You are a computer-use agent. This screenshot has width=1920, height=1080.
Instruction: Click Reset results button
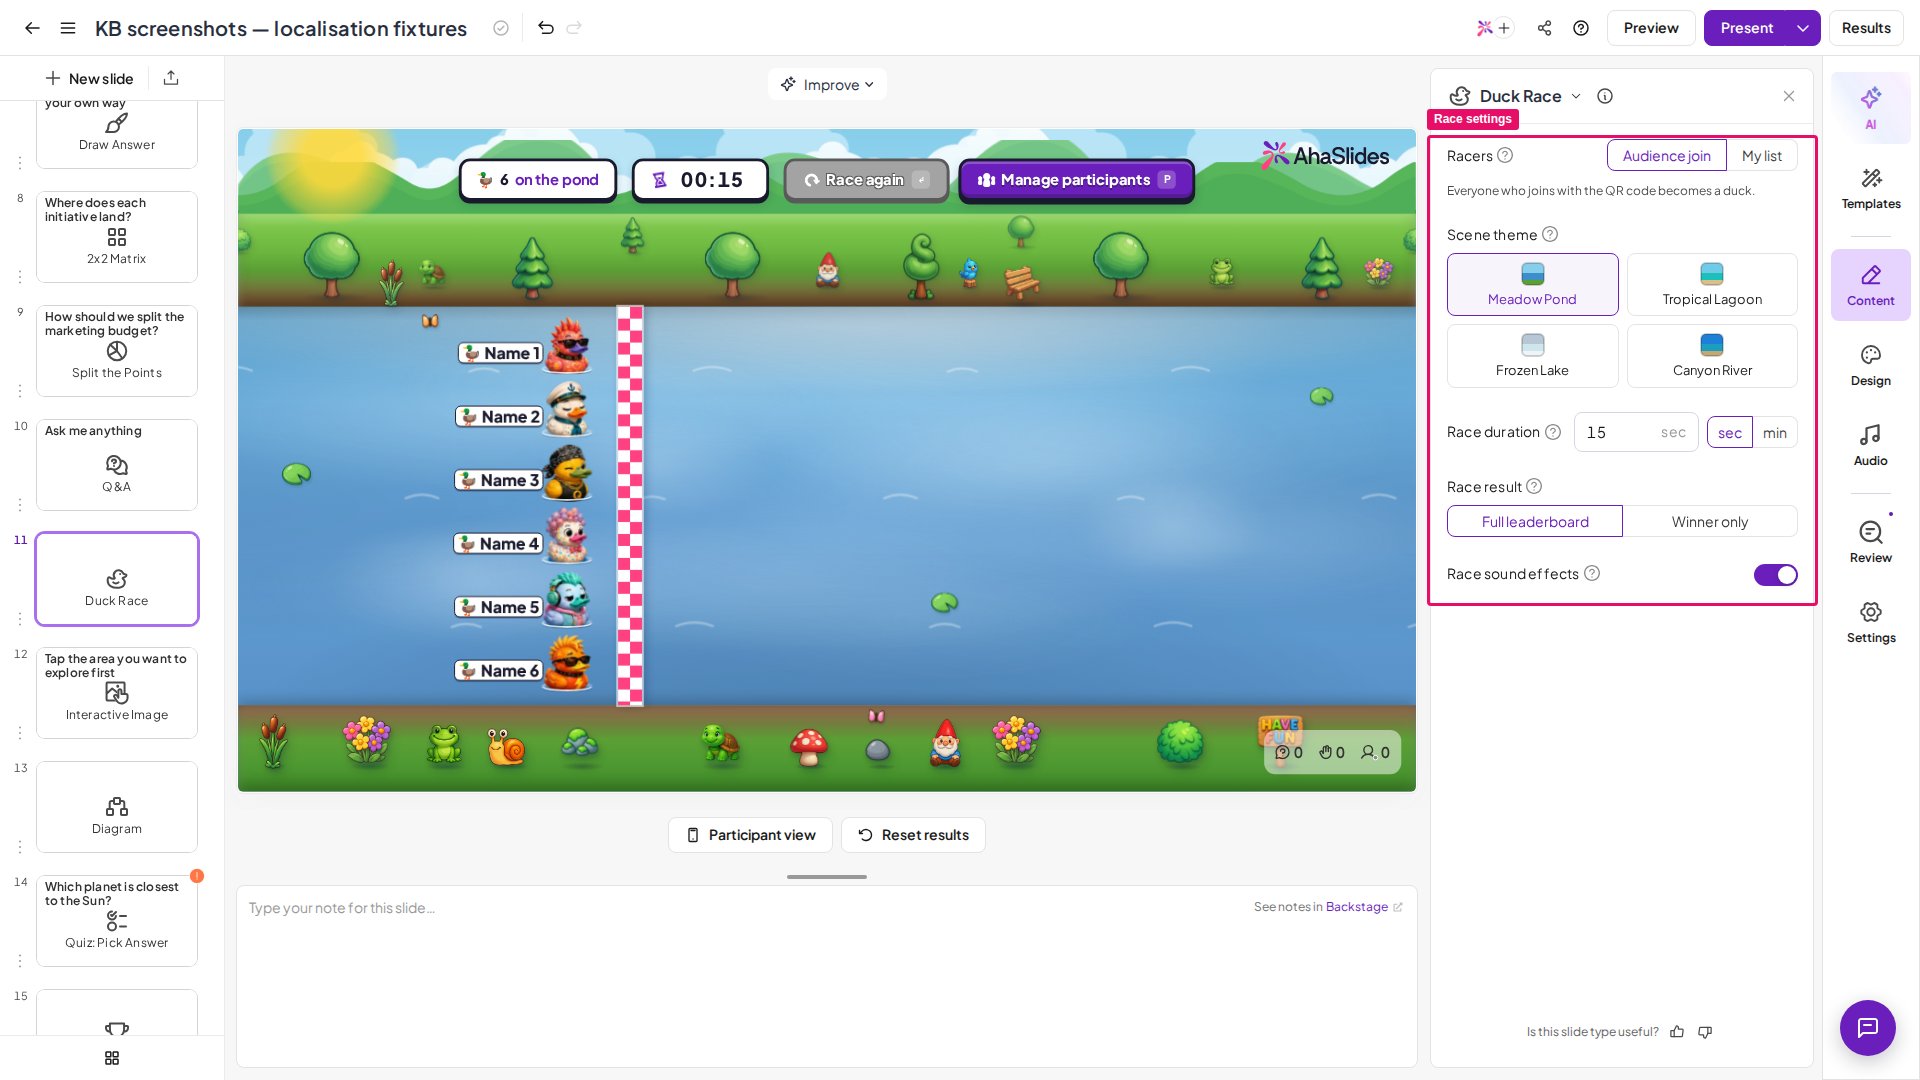913,835
